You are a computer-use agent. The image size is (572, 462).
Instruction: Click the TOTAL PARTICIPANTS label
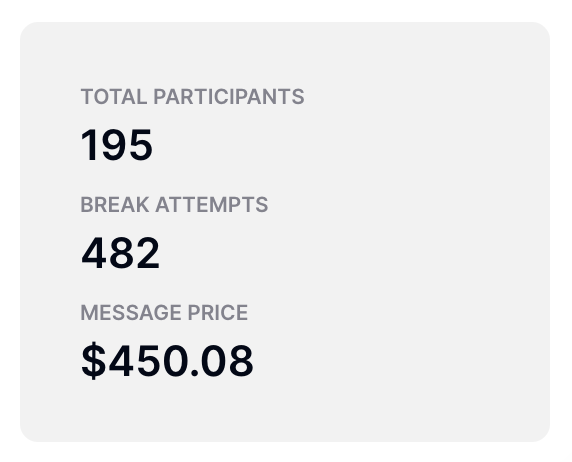(192, 97)
